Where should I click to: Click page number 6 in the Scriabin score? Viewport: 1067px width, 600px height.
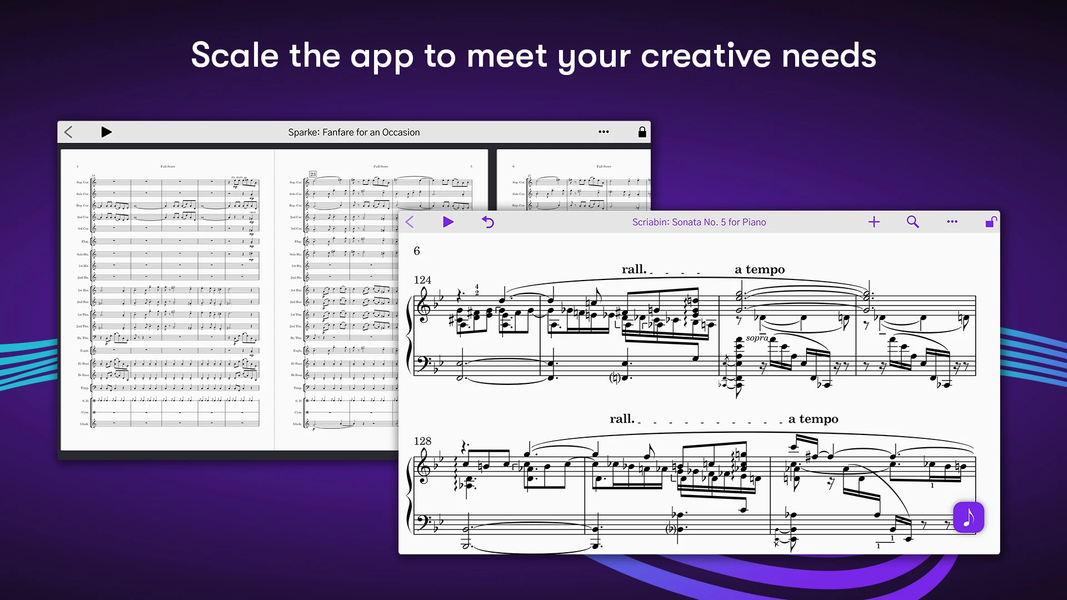417,251
